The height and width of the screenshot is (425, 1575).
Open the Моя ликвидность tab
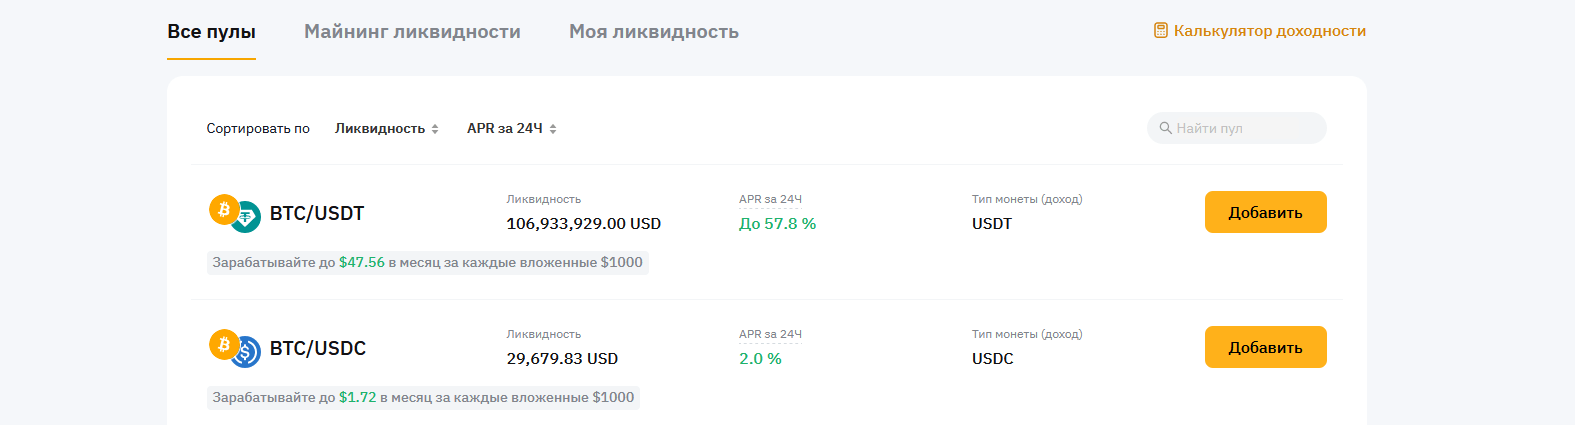point(654,32)
